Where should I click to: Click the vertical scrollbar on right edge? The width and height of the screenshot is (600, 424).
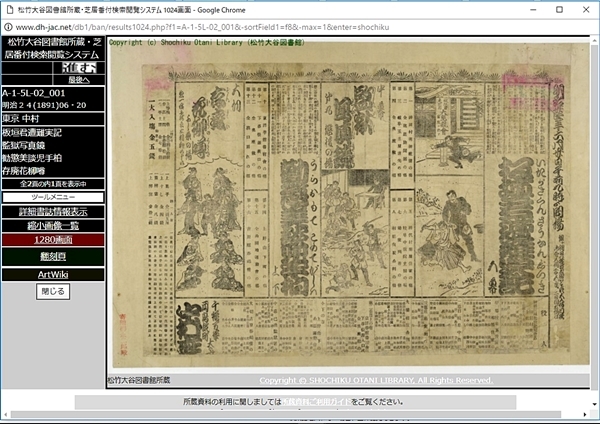coord(594,200)
